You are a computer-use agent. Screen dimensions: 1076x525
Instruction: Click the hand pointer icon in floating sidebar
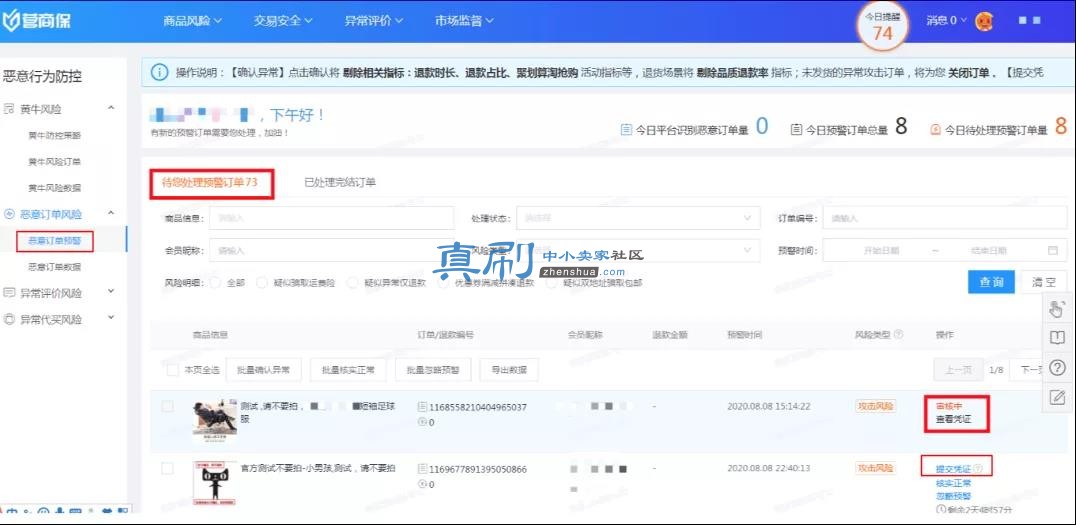1057,308
